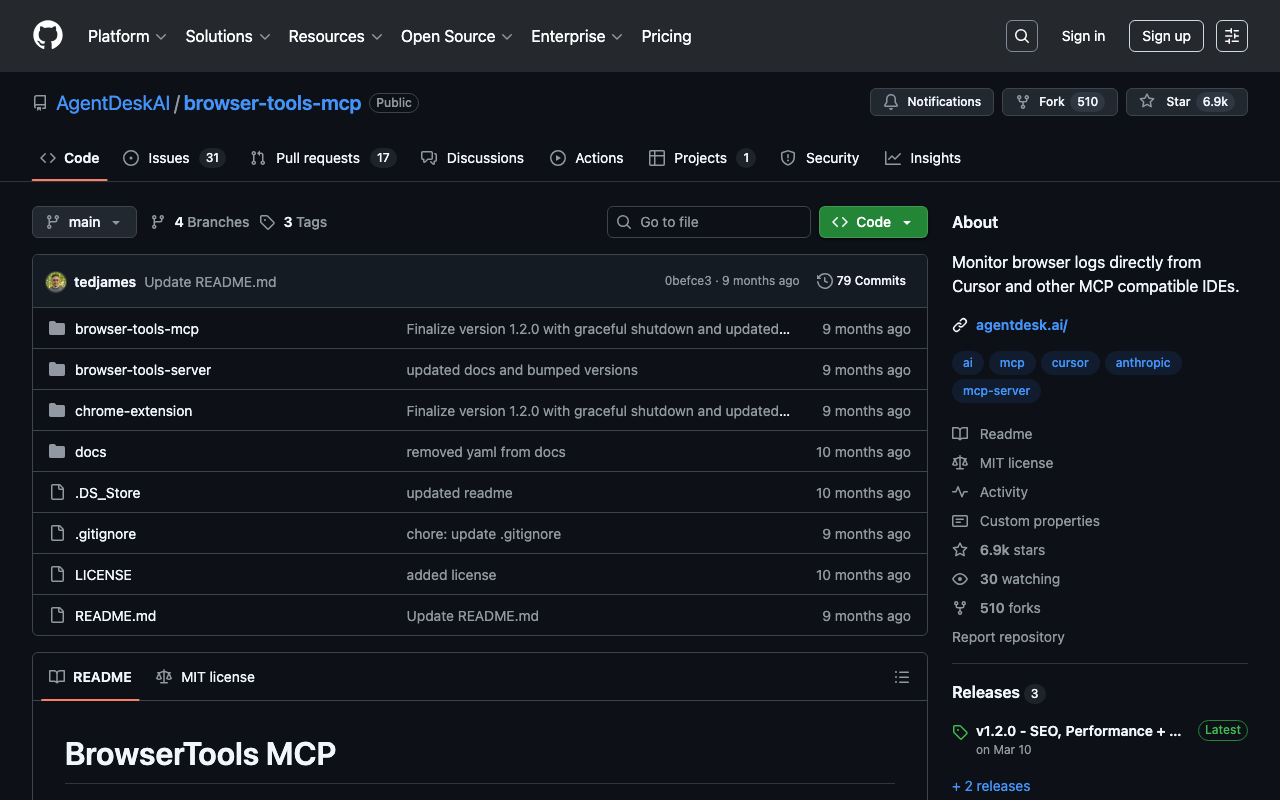Open the Pull requests tab
This screenshot has width=1280, height=800.
322,158
